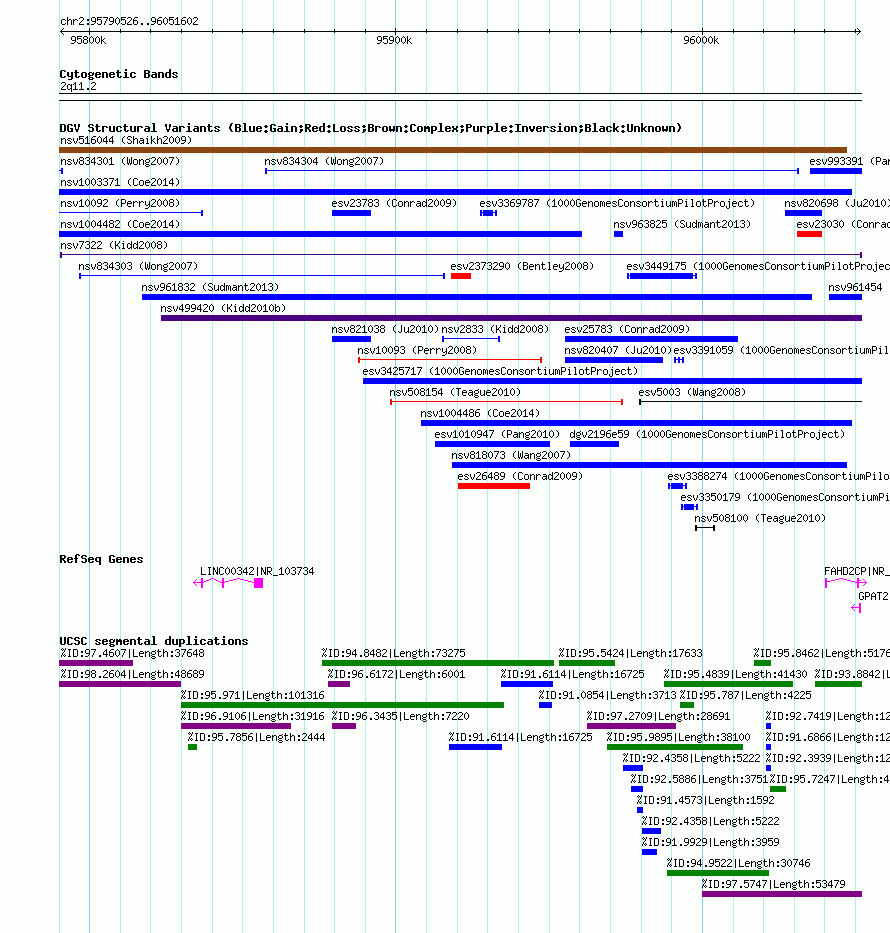Click the %ID:94.9522|Length:30746 label
890x933 pixels.
click(738, 863)
